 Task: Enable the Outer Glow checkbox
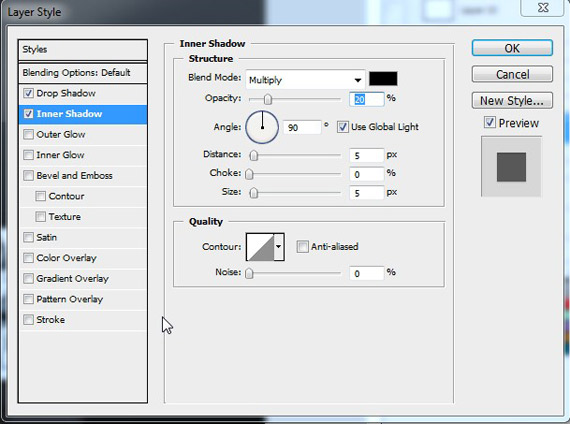(28, 135)
